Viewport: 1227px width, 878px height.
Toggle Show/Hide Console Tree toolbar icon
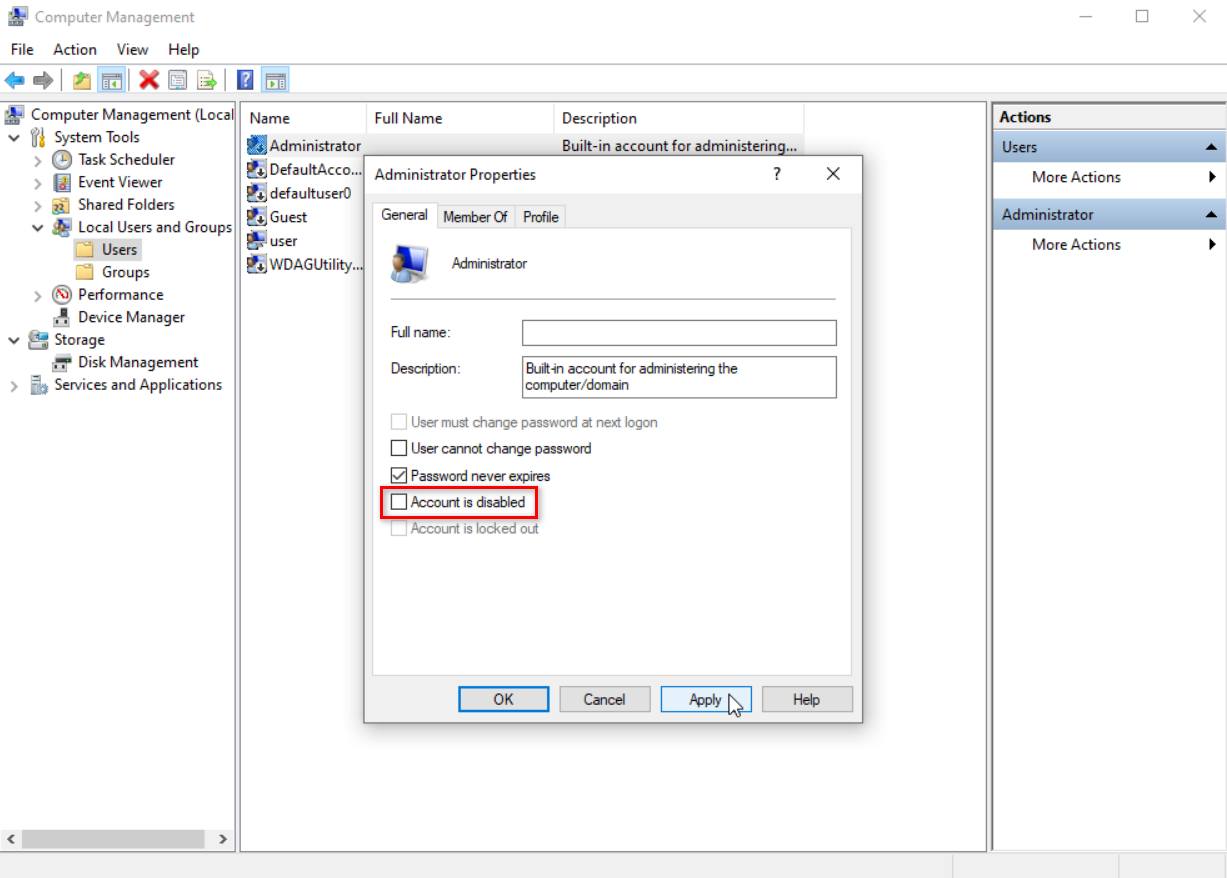pyautogui.click(x=111, y=80)
